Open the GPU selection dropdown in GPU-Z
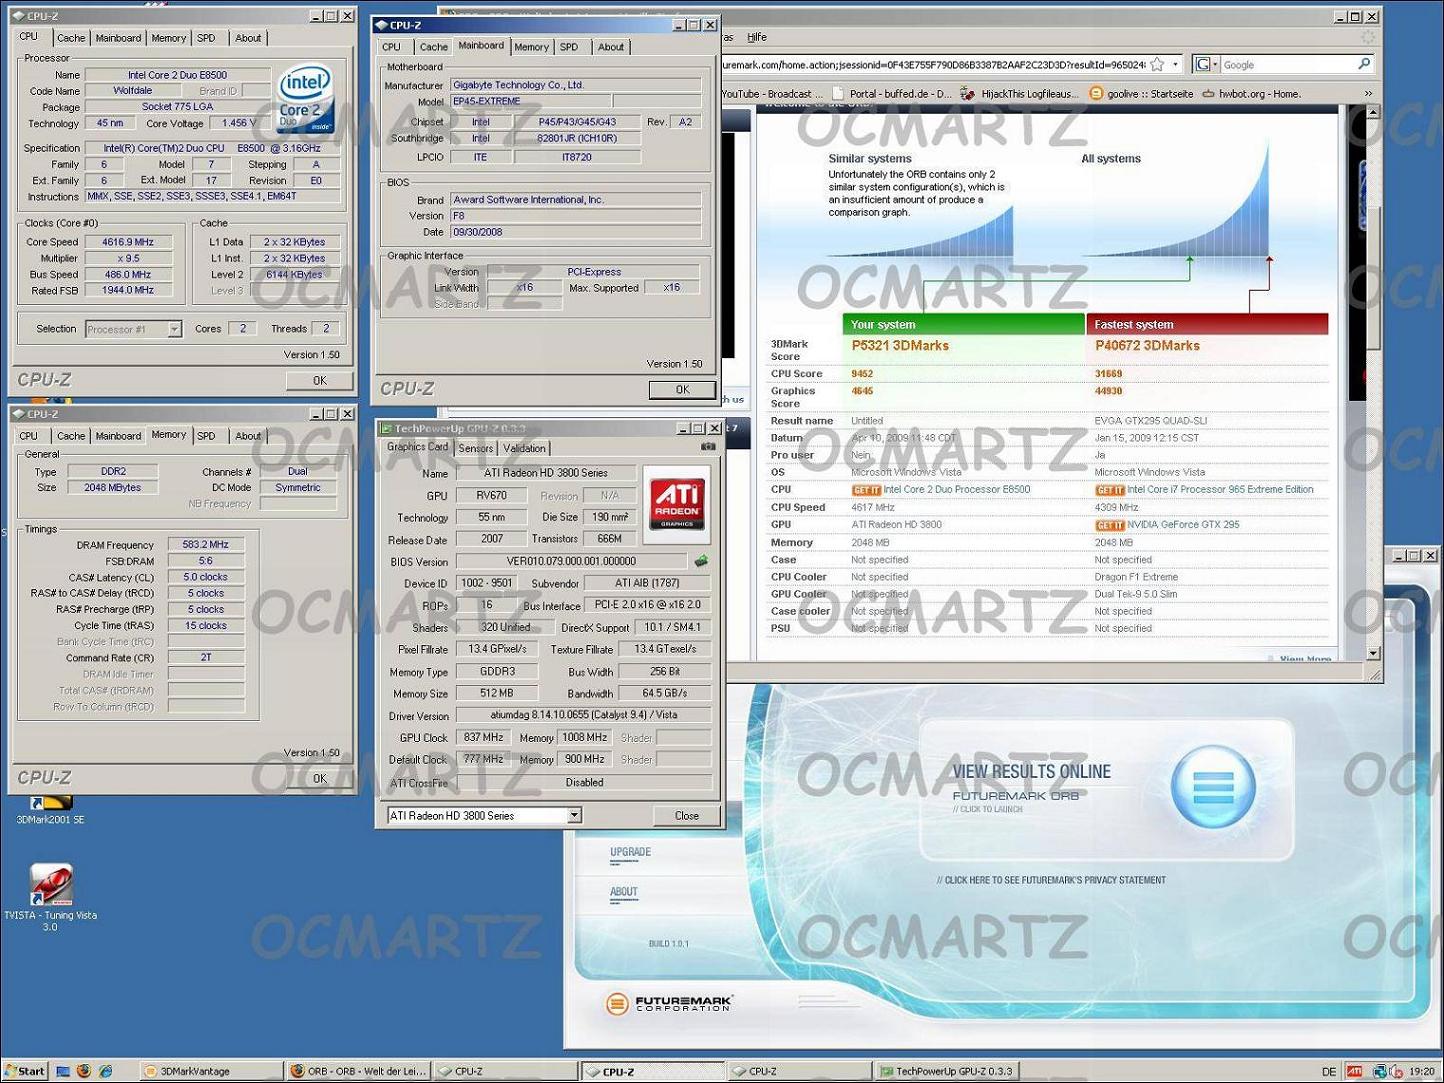Image resolution: width=1444 pixels, height=1083 pixels. coord(574,816)
